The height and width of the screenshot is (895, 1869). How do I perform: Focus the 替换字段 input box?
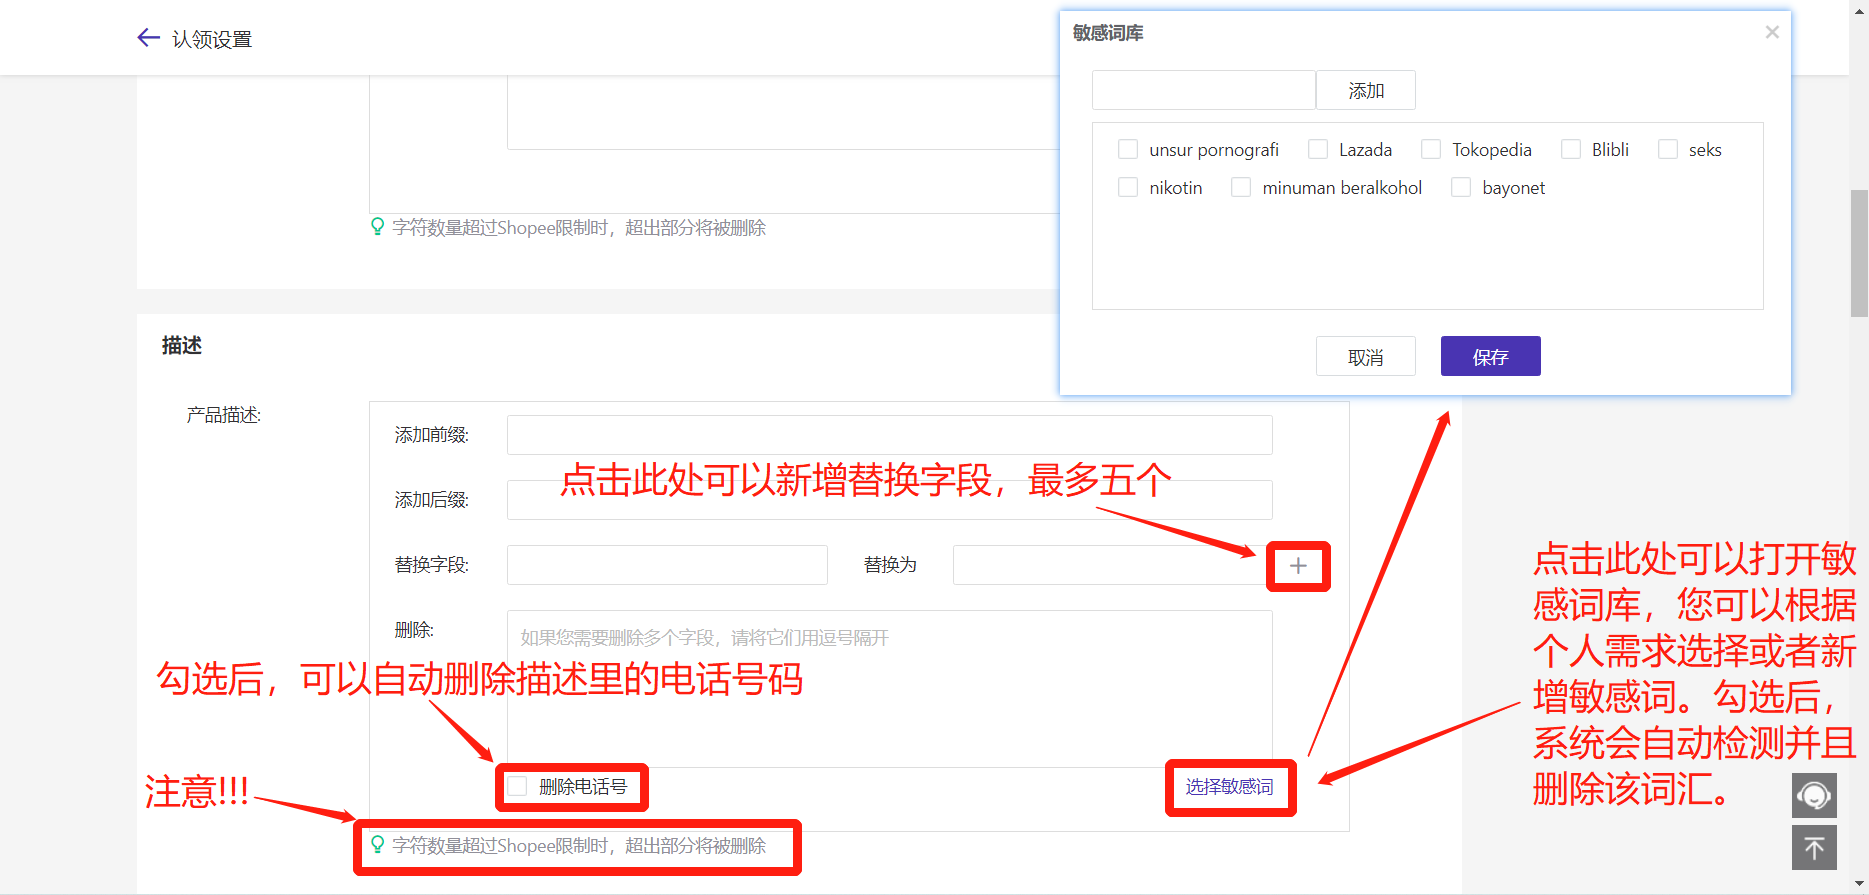click(667, 565)
